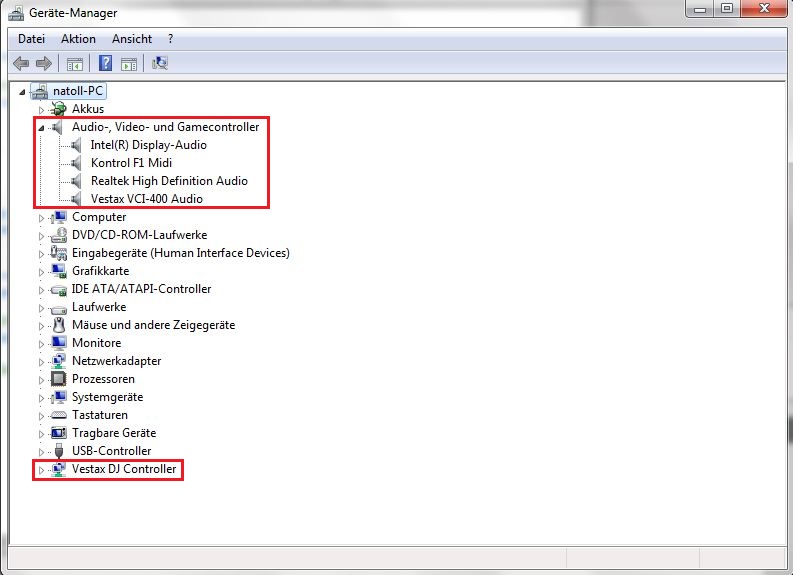793x575 pixels.
Task: Click the DVD/CD-ROM-Laufwerke drive icon
Action: pos(59,235)
